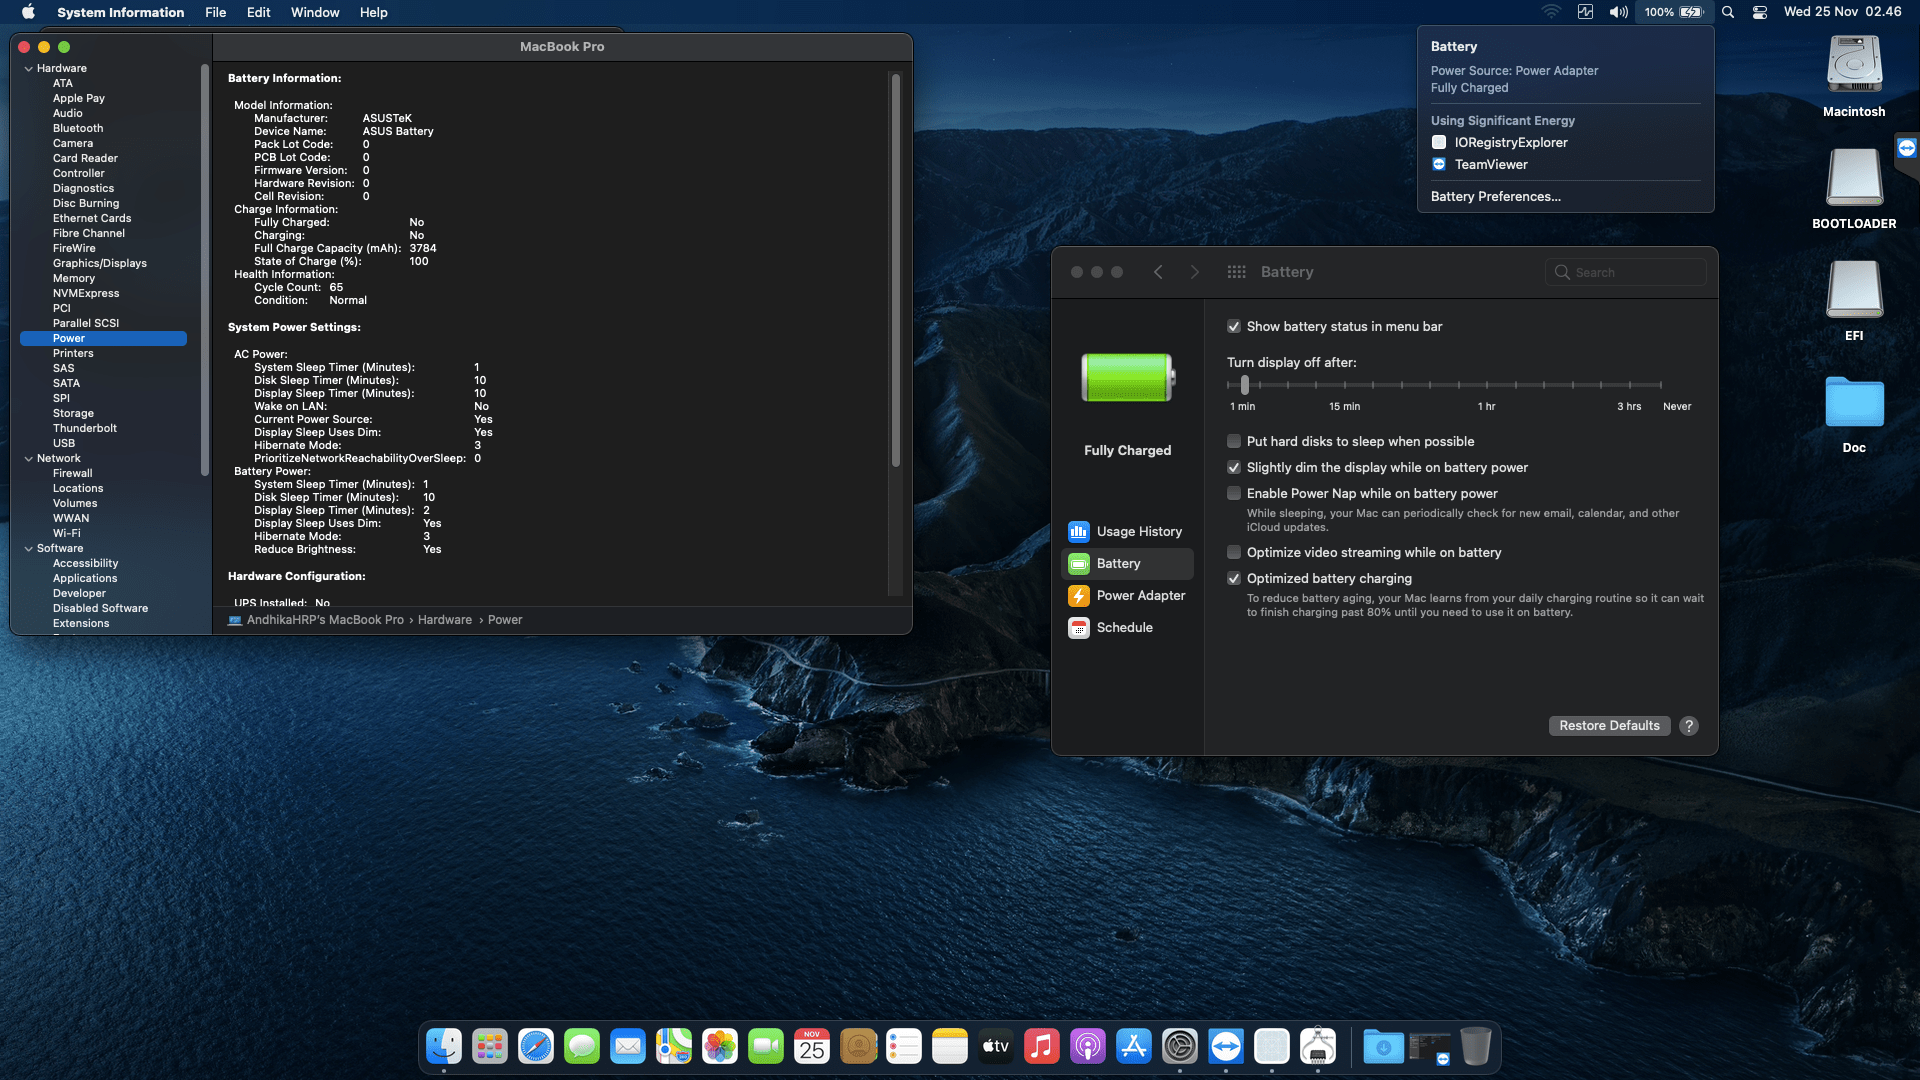Open the File menu
This screenshot has height=1080, width=1920.
215,12
